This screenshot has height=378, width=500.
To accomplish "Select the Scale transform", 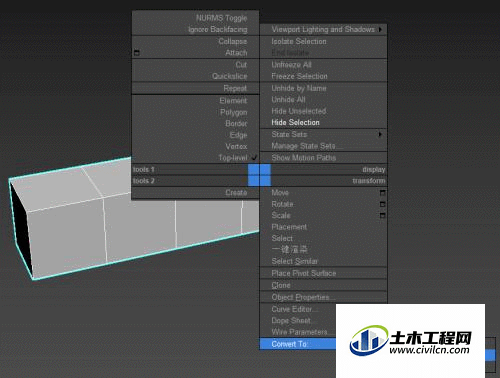I will tap(281, 215).
